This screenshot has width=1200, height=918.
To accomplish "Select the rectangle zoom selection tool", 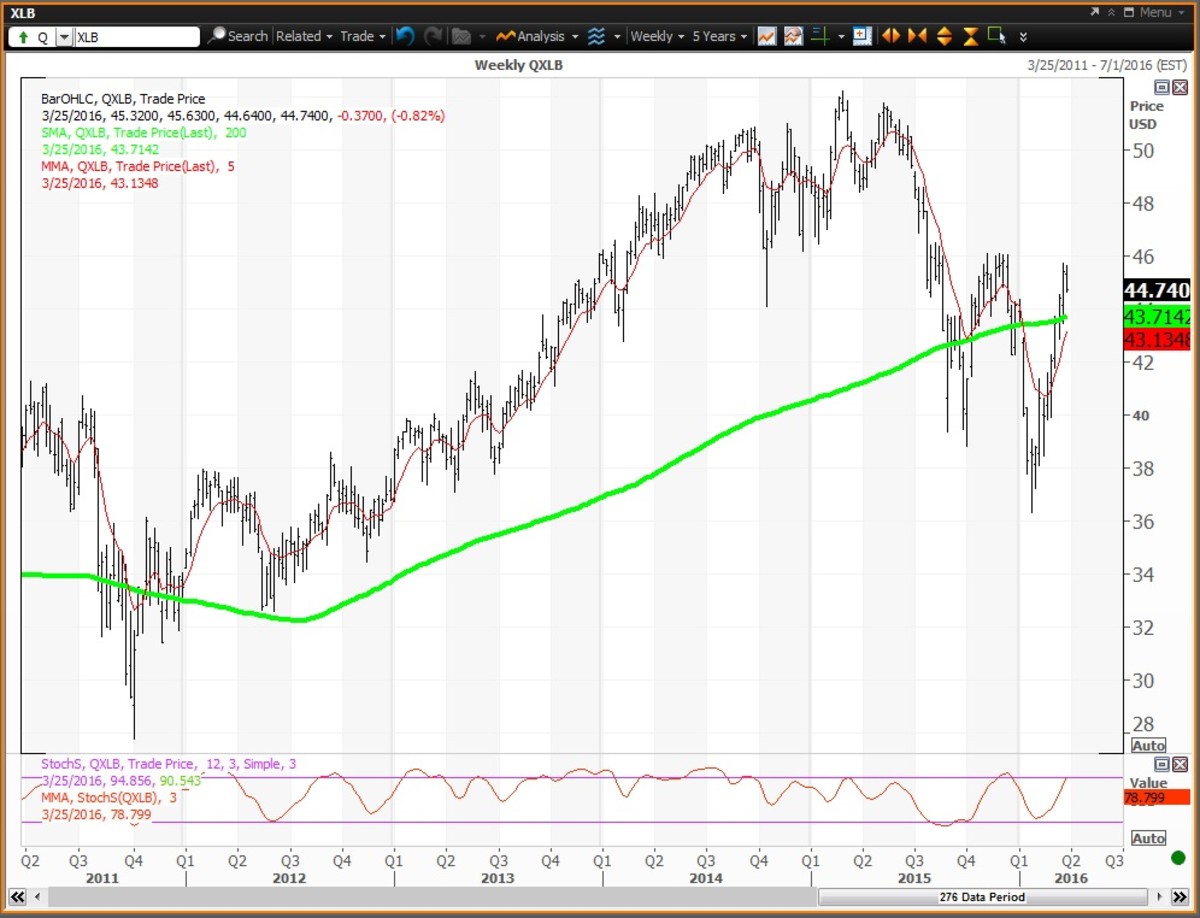I will [x=996, y=36].
